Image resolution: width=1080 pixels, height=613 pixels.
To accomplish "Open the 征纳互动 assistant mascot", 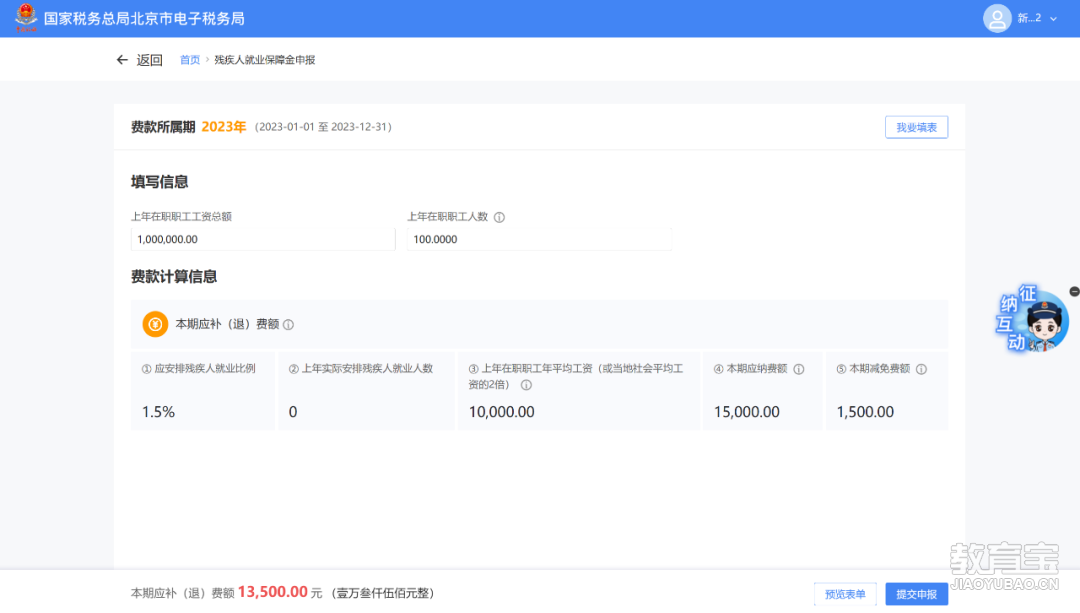I will [x=1031, y=320].
